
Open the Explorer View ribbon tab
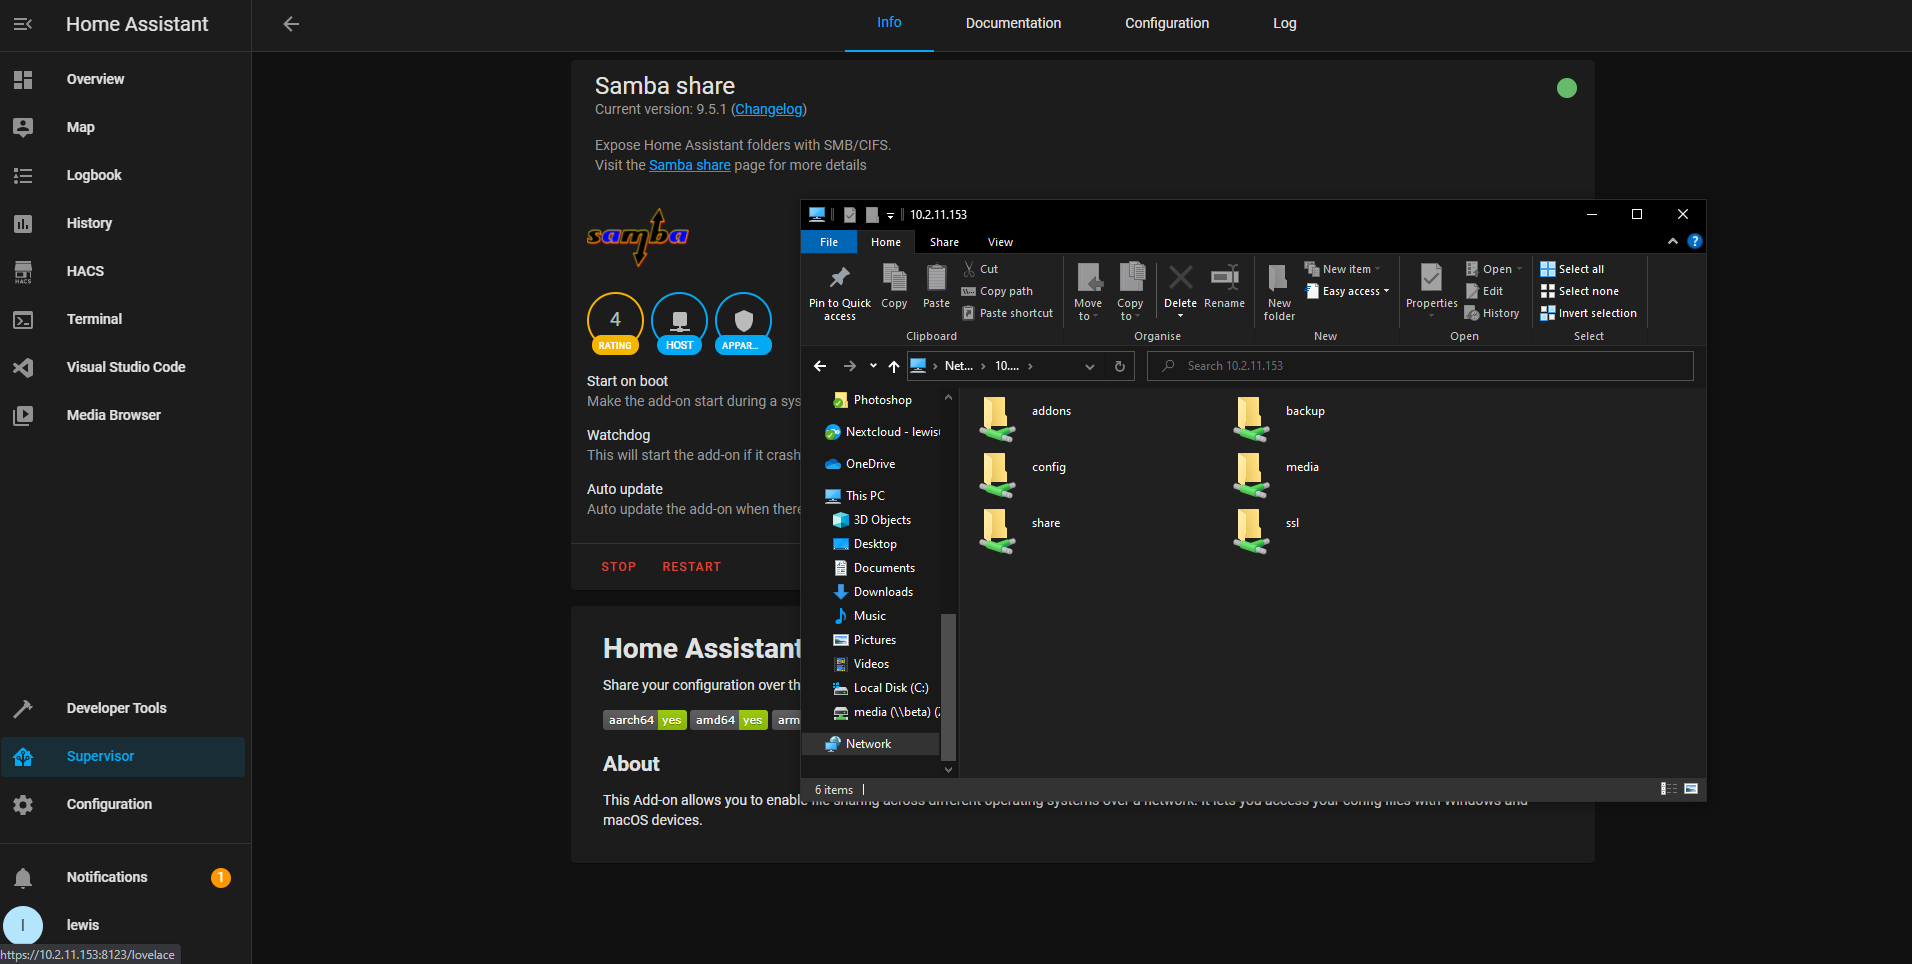pyautogui.click(x=1000, y=242)
